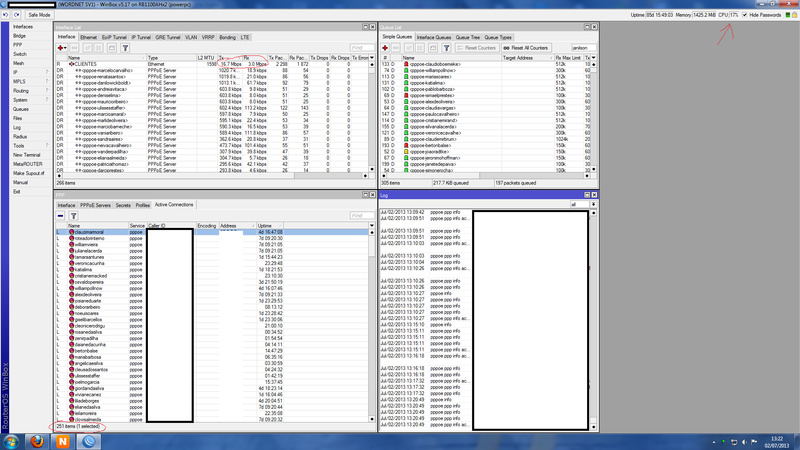Click the enable (checkmark) icon in Queue List toolbar
Image resolution: width=800 pixels, height=450 pixels.
tap(409, 48)
